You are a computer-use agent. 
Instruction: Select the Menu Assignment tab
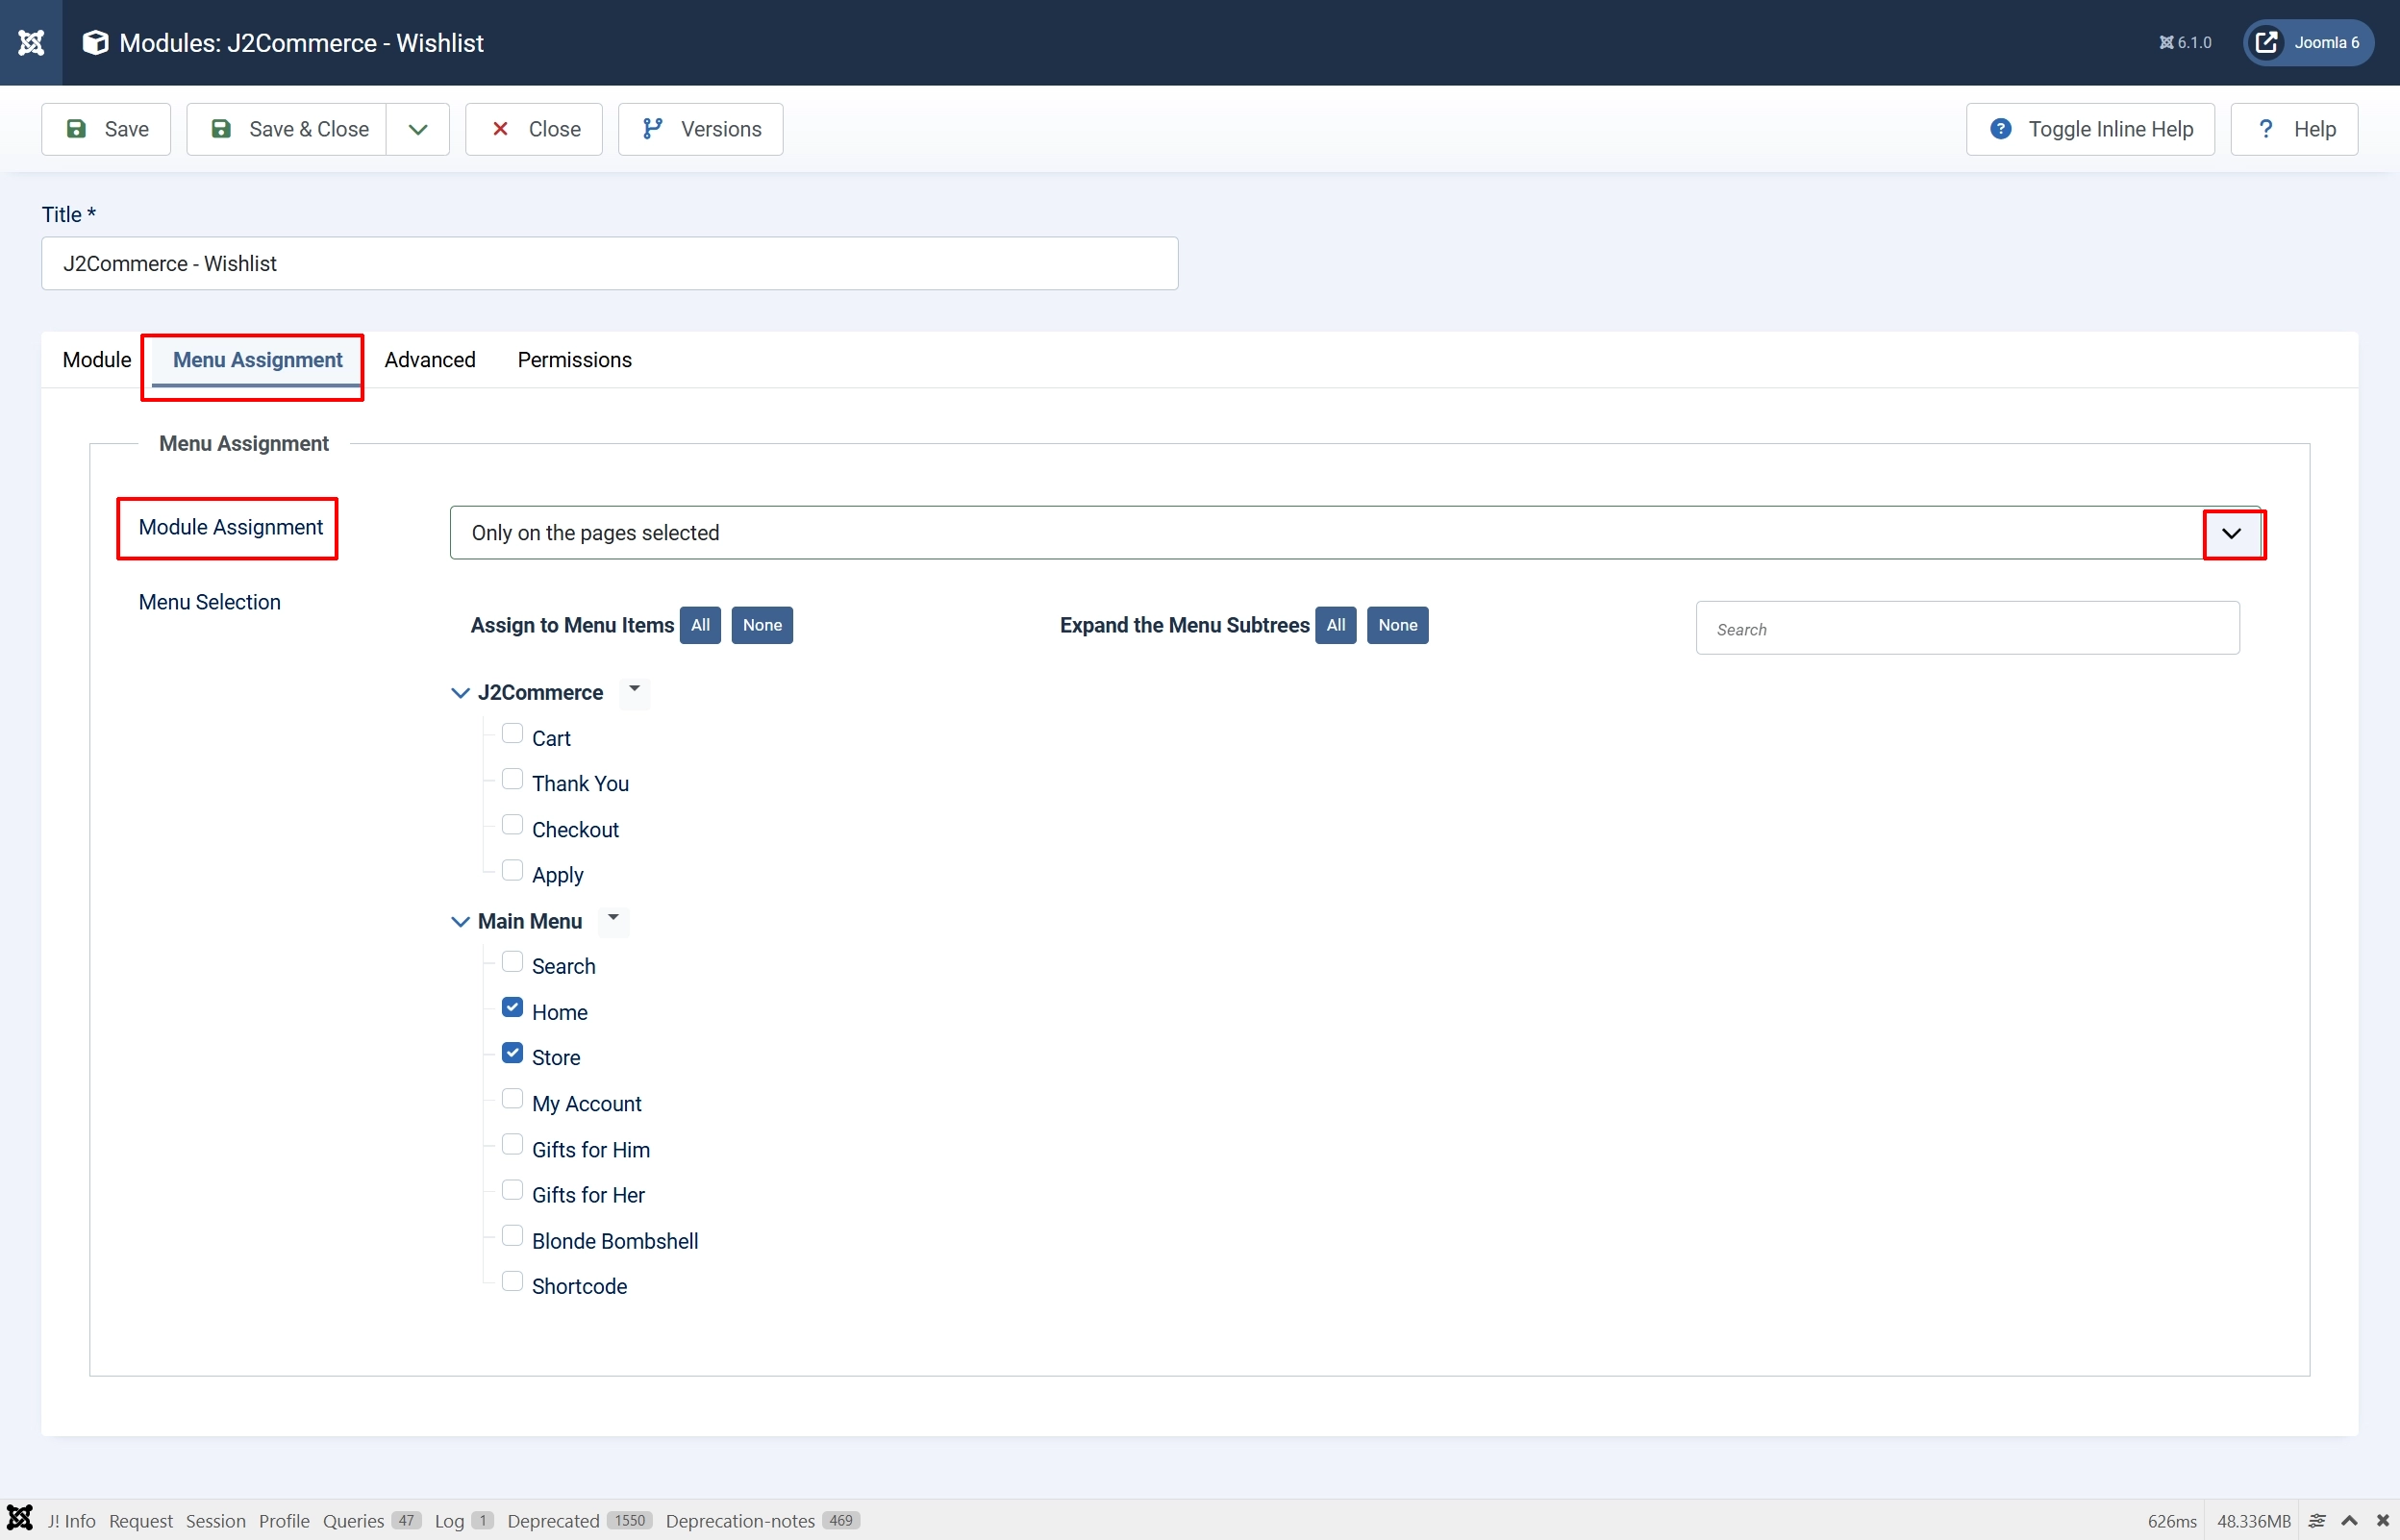[x=257, y=360]
